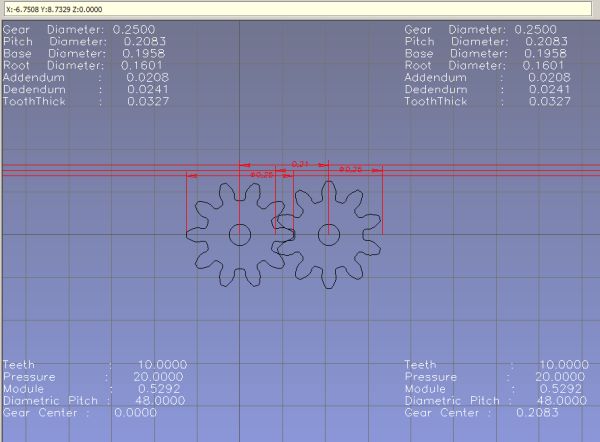Click Teeth 10.0000 in the lower right block
This screenshot has width=600, height=442.
point(497,365)
